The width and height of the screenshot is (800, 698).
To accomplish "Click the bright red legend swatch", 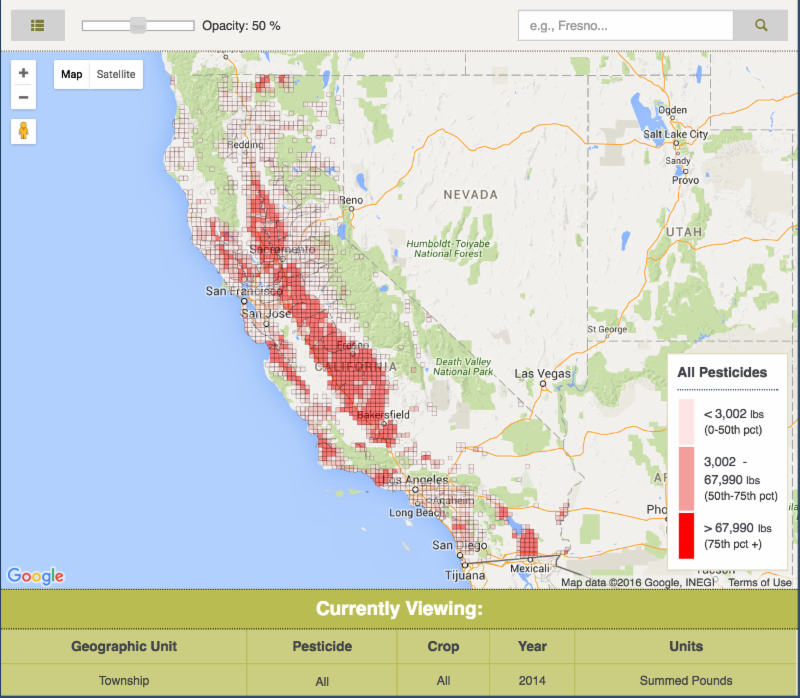I will pos(686,535).
